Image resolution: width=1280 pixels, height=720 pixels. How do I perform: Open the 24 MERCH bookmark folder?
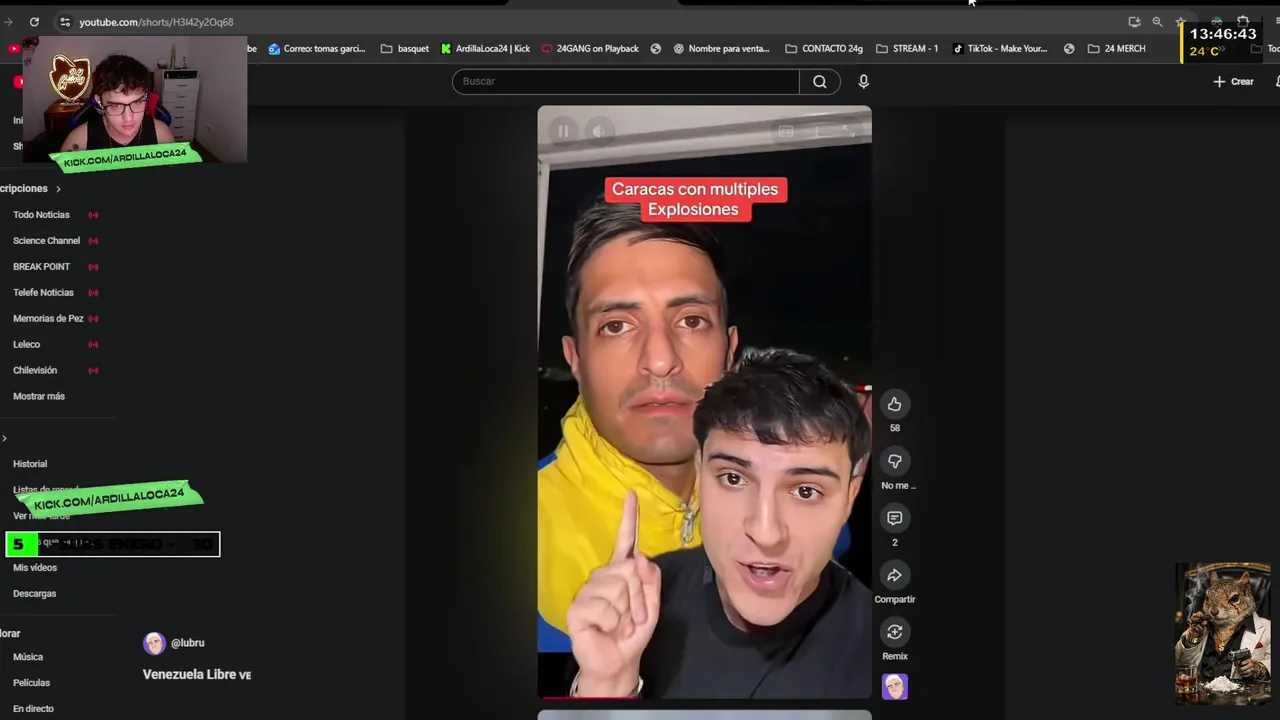tap(1116, 48)
